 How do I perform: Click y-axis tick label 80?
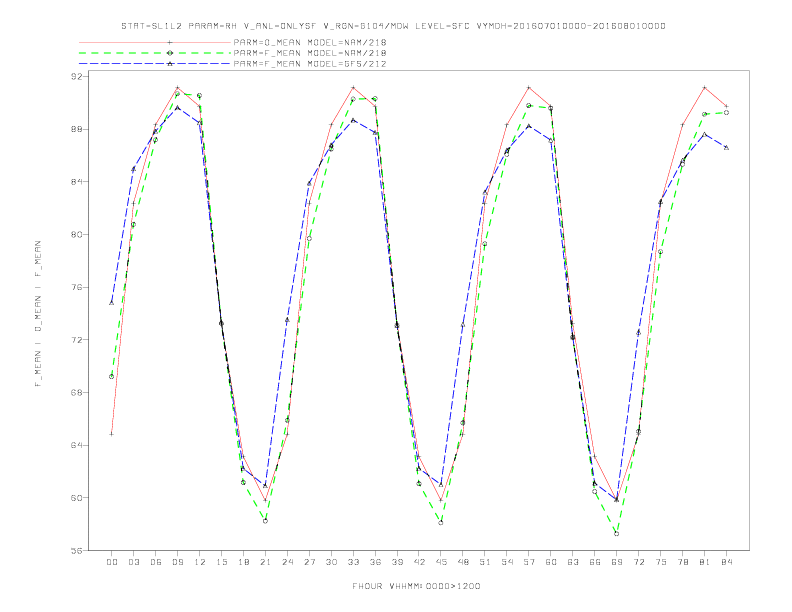click(x=76, y=234)
